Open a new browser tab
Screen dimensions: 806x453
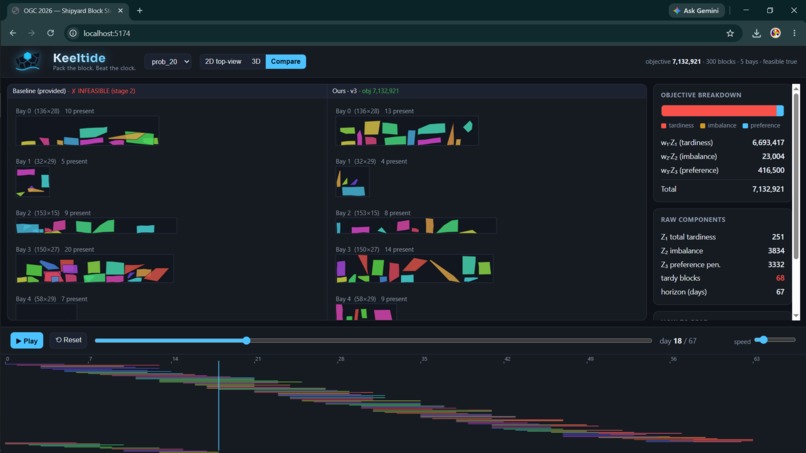pos(139,10)
